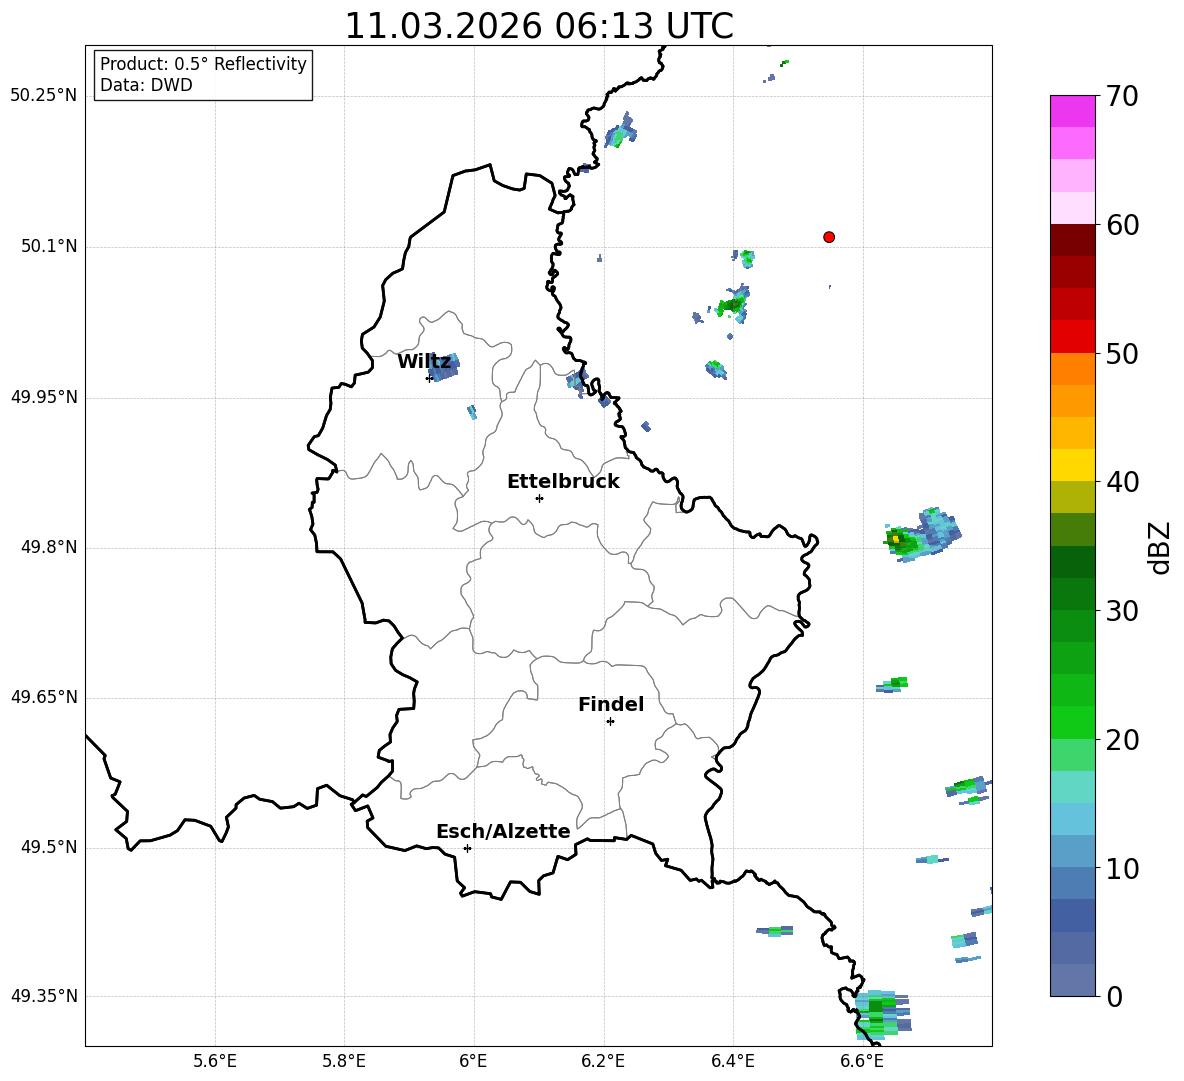
Task: Click the title timestamp 11.03.2026 06:13 UTC
Action: click(x=539, y=26)
